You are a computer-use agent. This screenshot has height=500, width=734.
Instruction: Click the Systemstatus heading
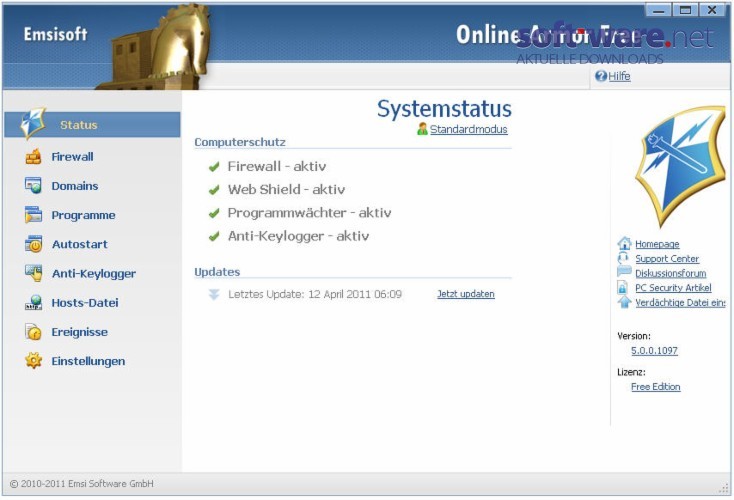click(x=444, y=109)
